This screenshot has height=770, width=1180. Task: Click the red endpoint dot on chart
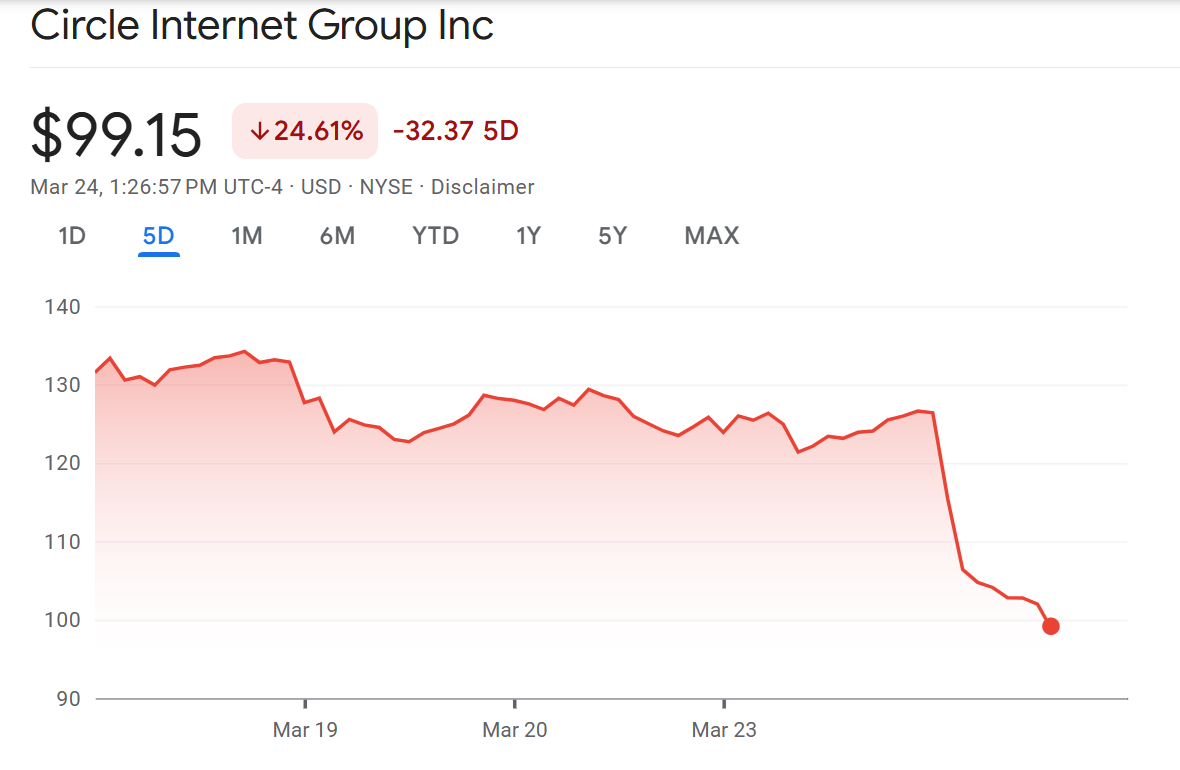click(1051, 626)
